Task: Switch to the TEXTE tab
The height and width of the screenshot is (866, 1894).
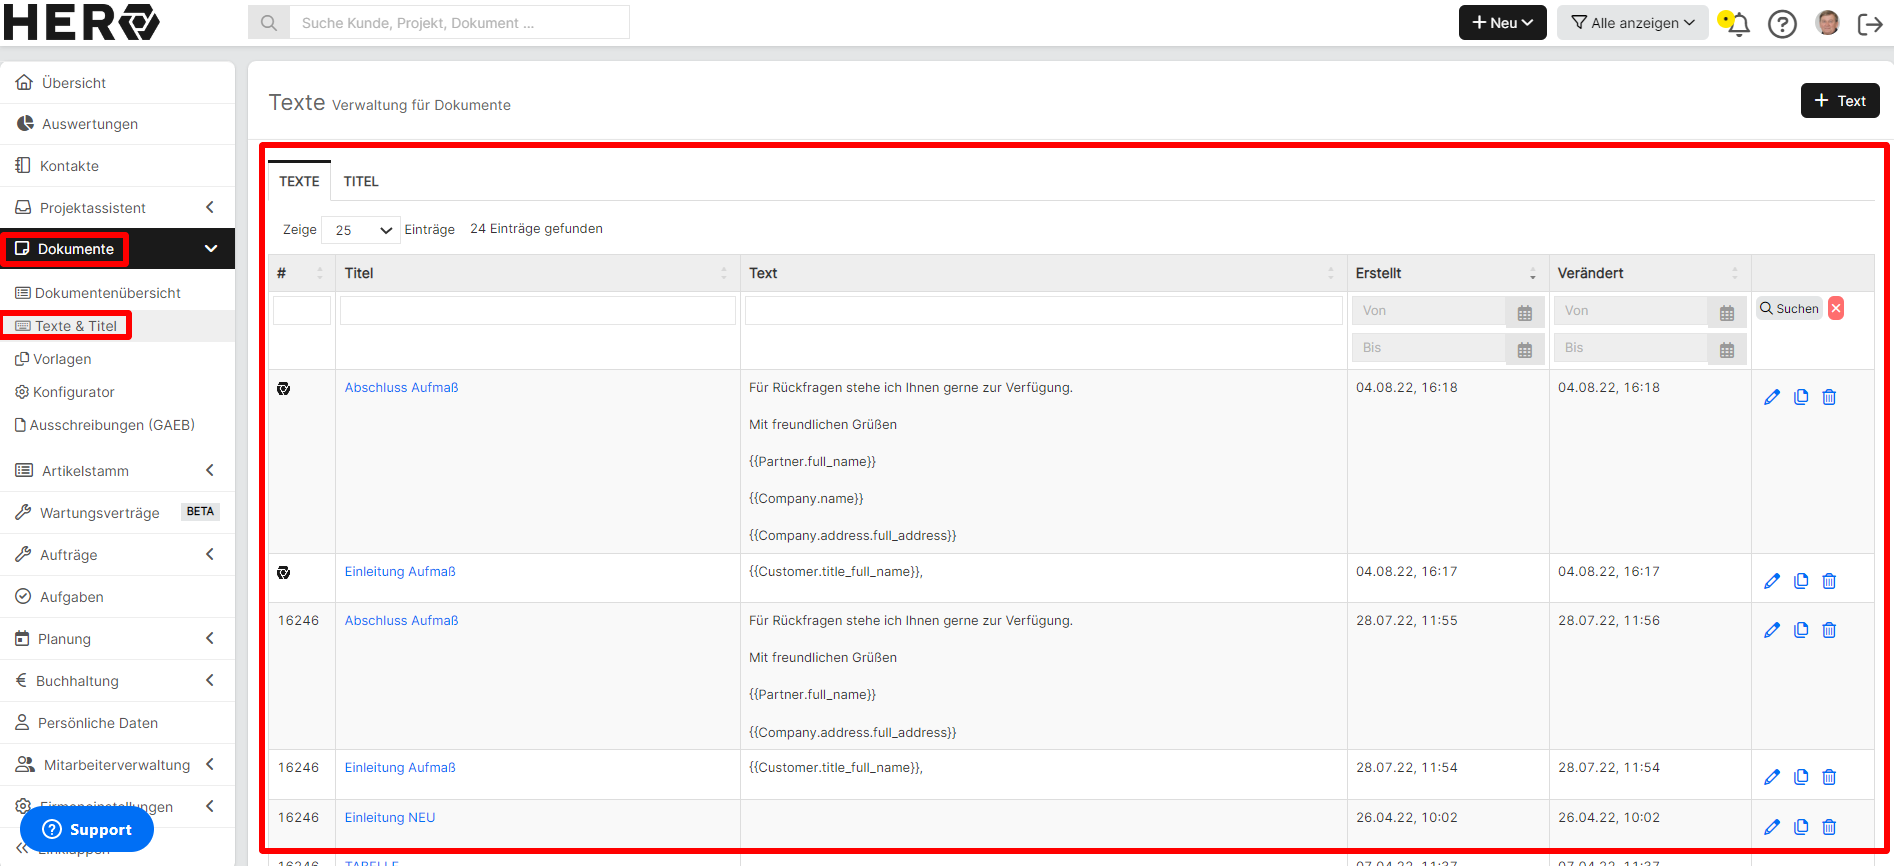Action: click(x=299, y=181)
